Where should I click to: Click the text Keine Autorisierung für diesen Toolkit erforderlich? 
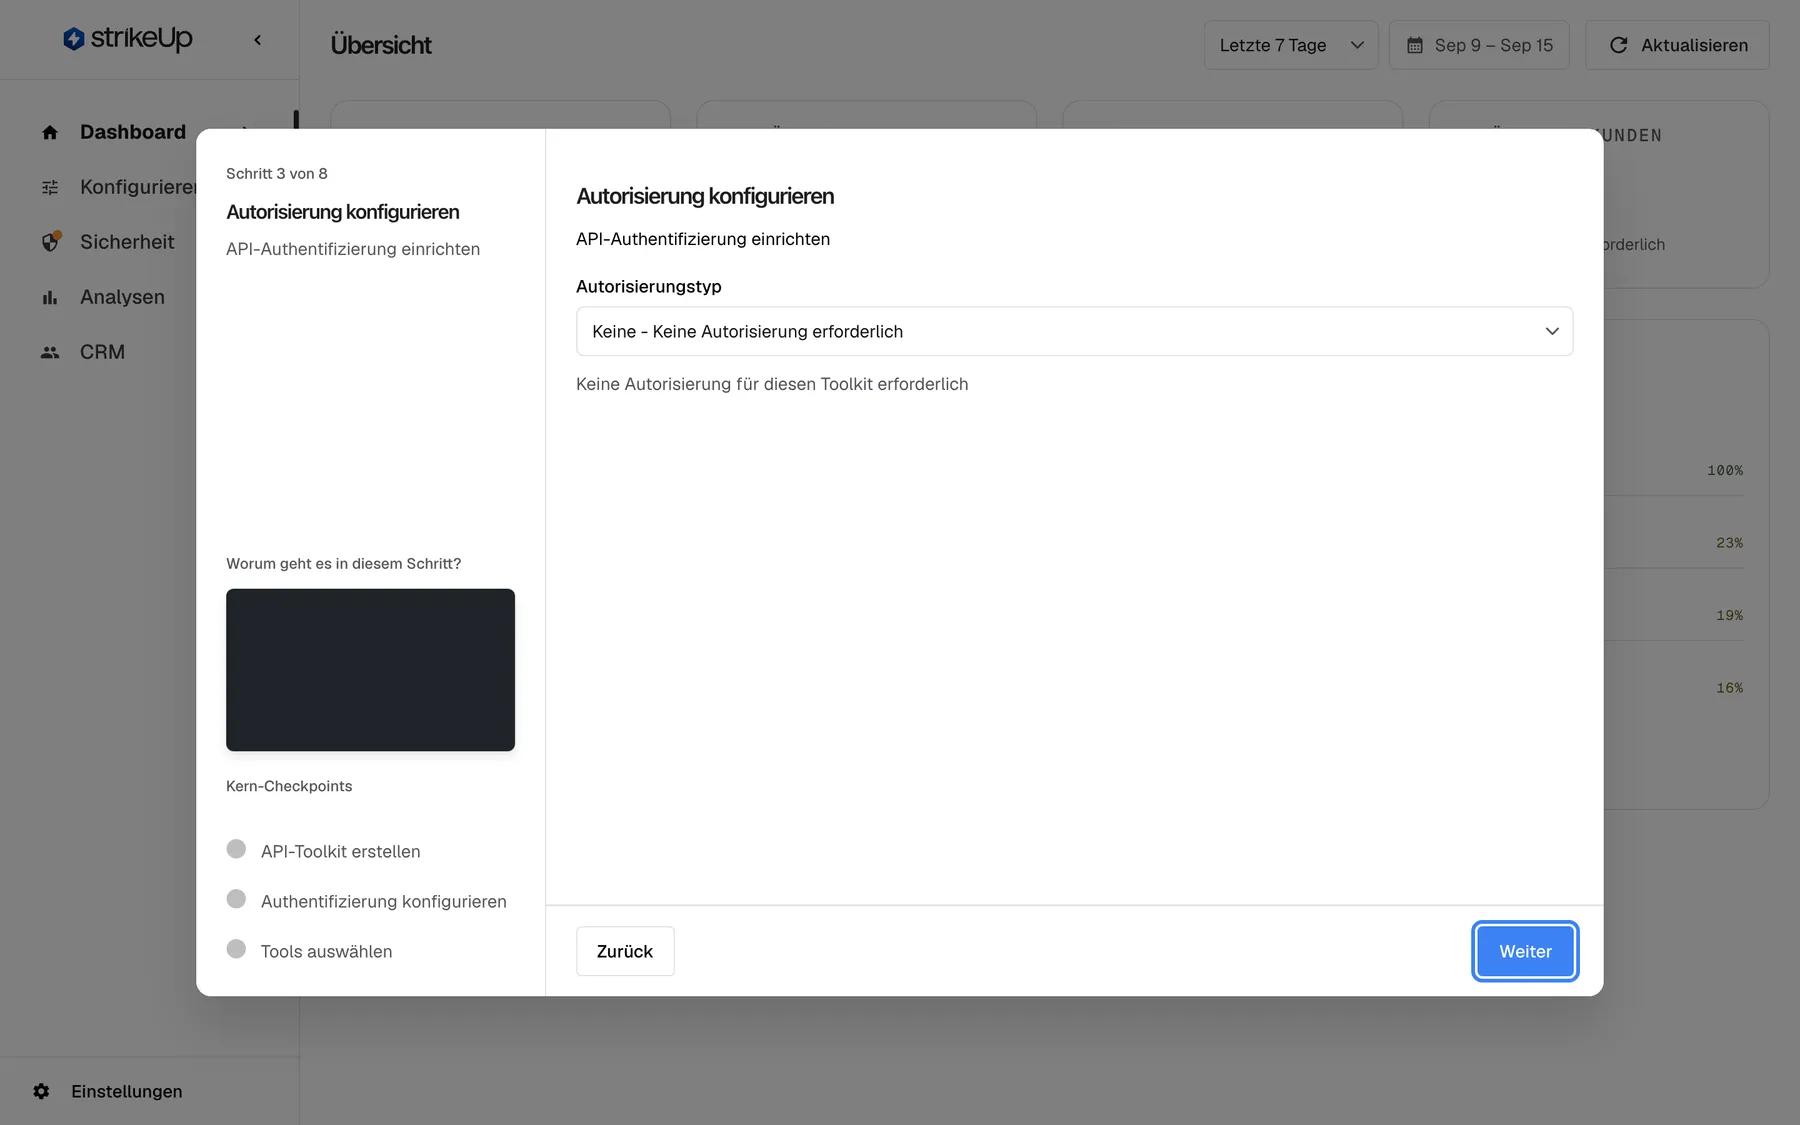[772, 384]
